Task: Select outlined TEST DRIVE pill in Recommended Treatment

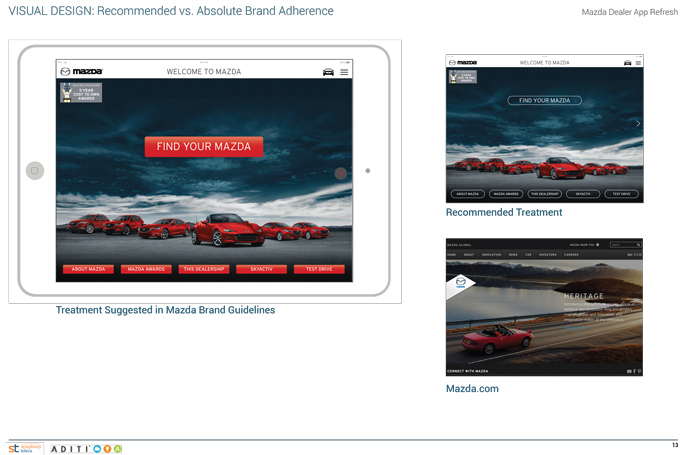Action: (x=621, y=194)
